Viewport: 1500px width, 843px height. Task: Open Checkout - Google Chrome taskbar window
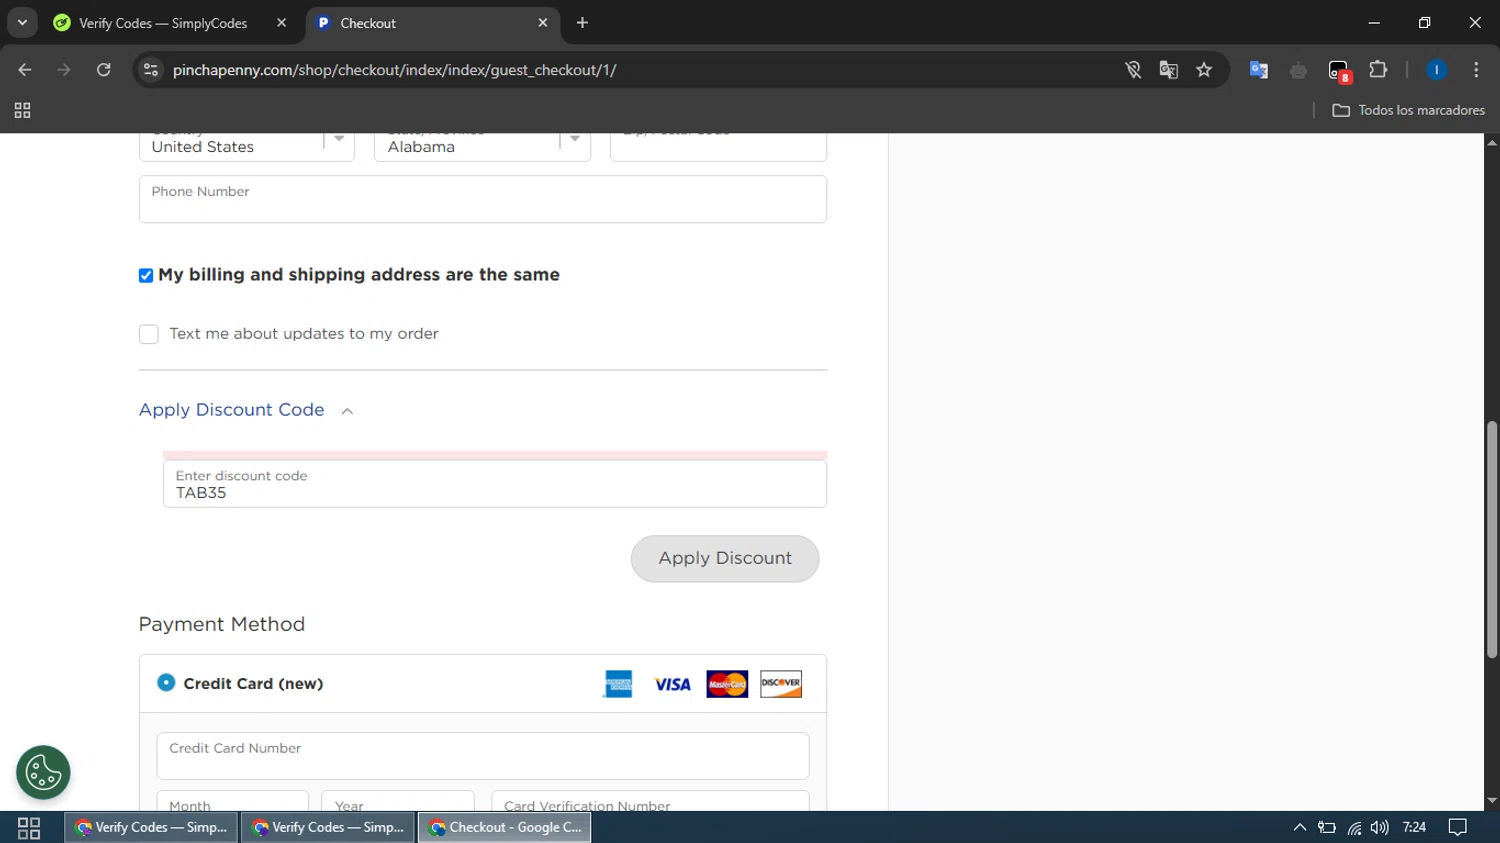tap(505, 828)
